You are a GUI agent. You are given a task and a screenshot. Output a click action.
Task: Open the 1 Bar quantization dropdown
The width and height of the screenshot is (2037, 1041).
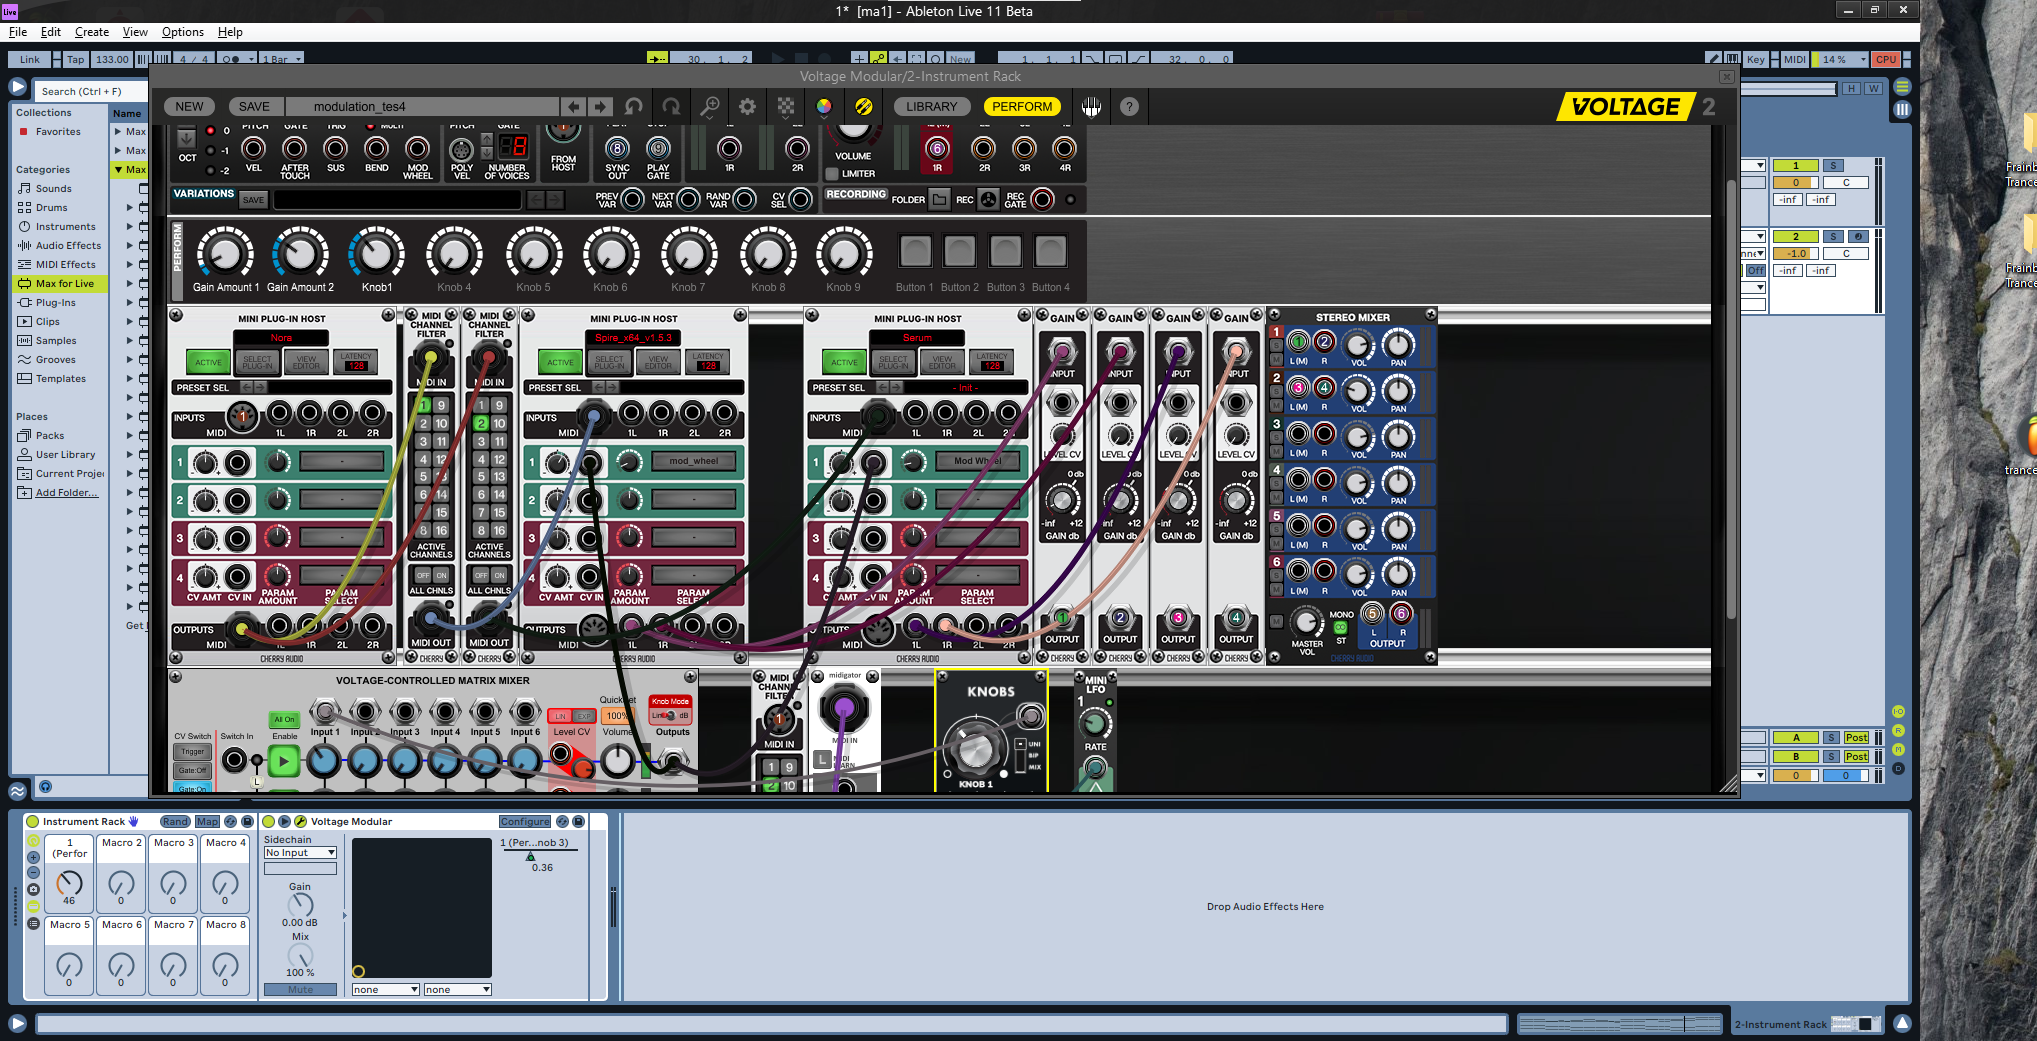pos(281,59)
